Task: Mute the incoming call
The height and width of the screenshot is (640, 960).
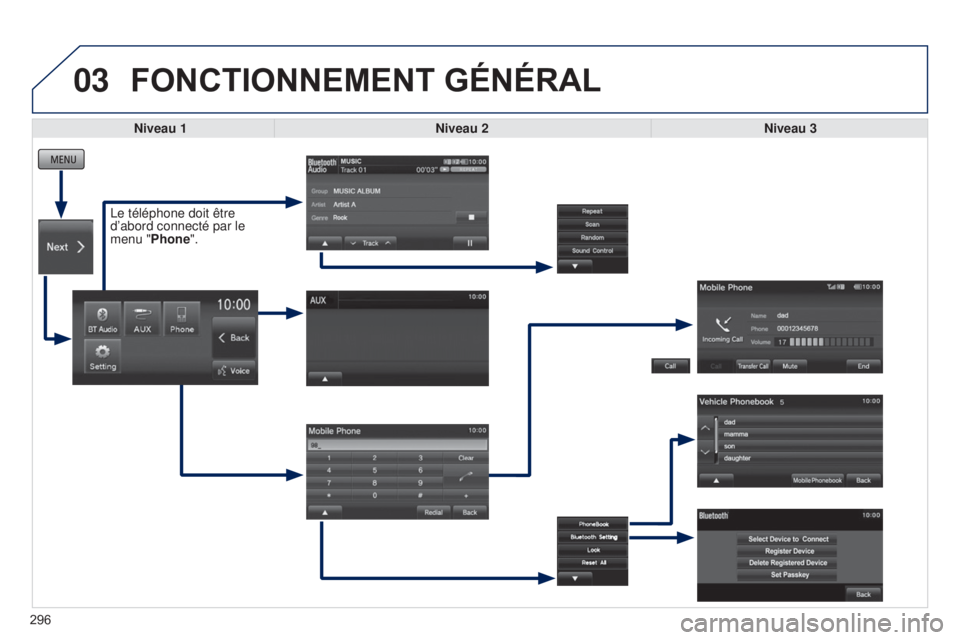Action: 790,366
